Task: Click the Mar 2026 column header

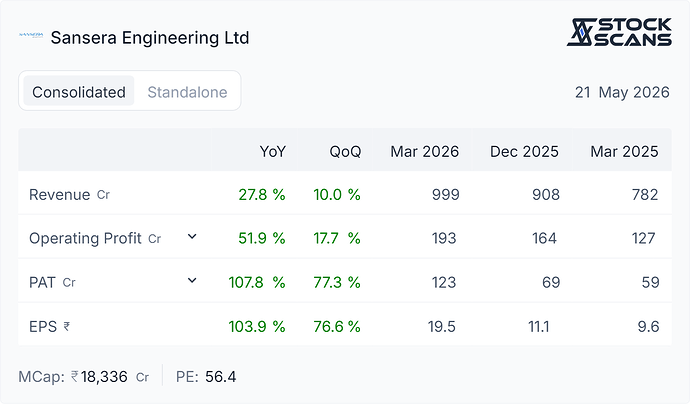Action: (x=425, y=151)
